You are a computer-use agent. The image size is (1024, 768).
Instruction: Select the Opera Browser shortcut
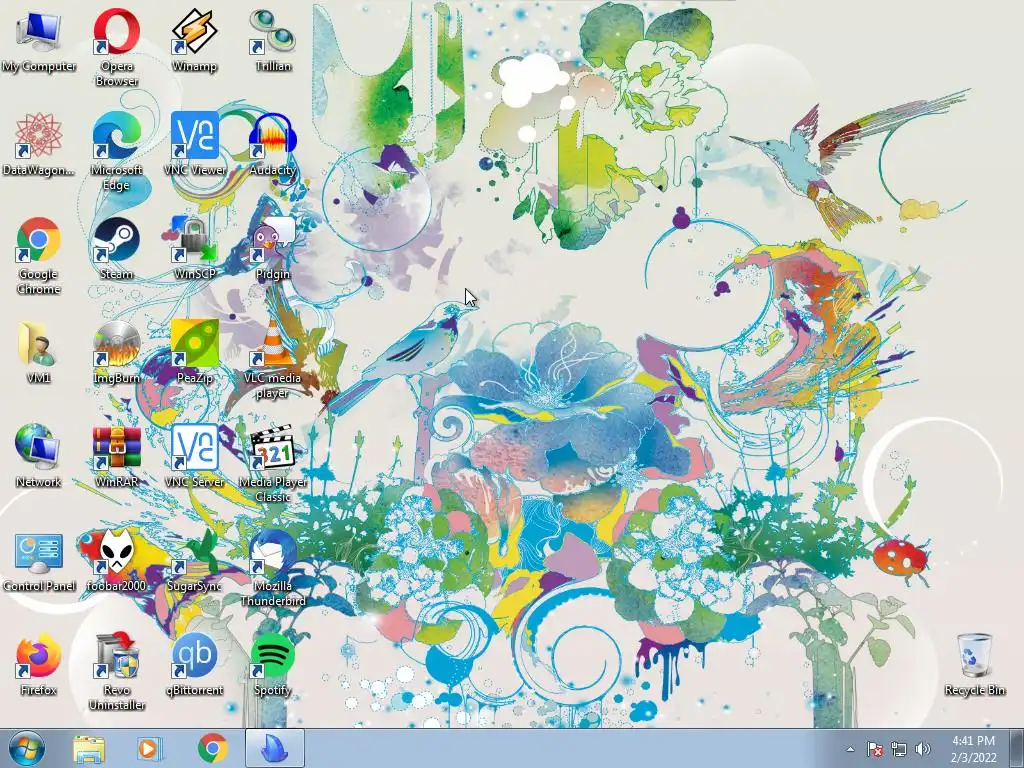click(x=116, y=47)
